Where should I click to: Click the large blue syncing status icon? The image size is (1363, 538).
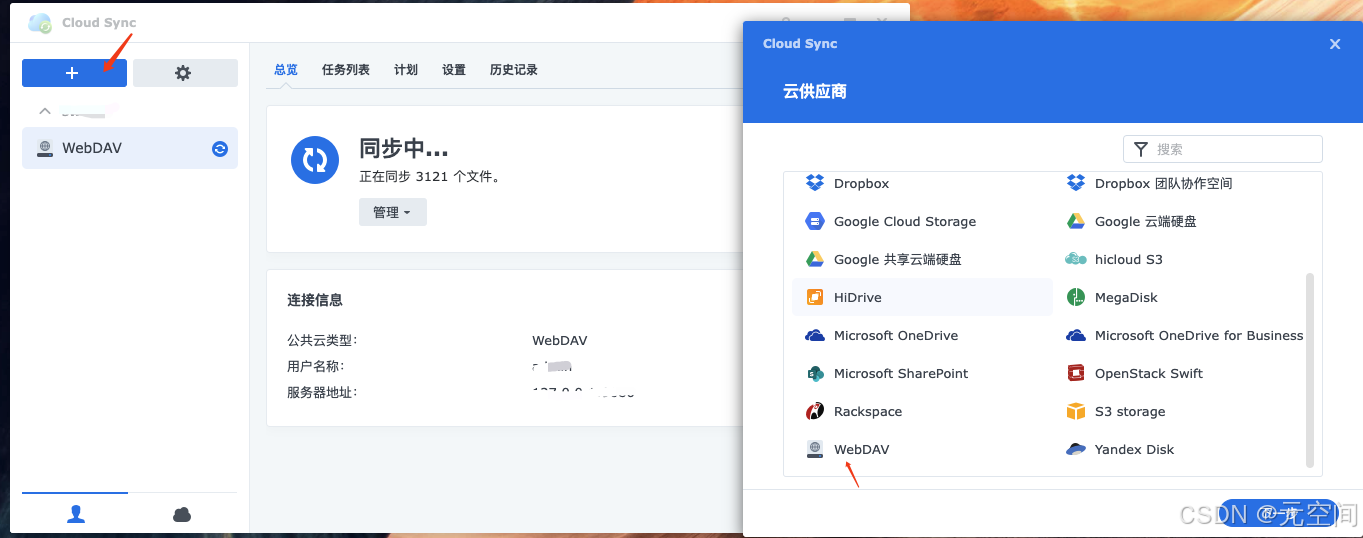pos(315,160)
